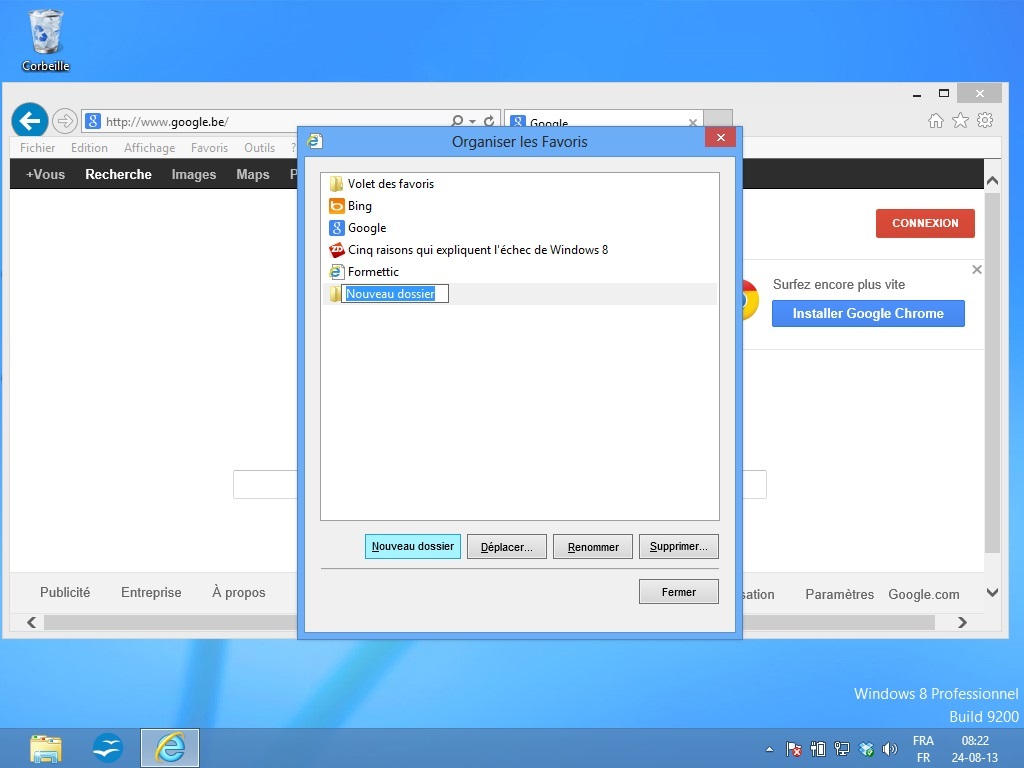Image resolution: width=1024 pixels, height=768 pixels.
Task: Open the address bar dropdown arrow
Action: [473, 121]
